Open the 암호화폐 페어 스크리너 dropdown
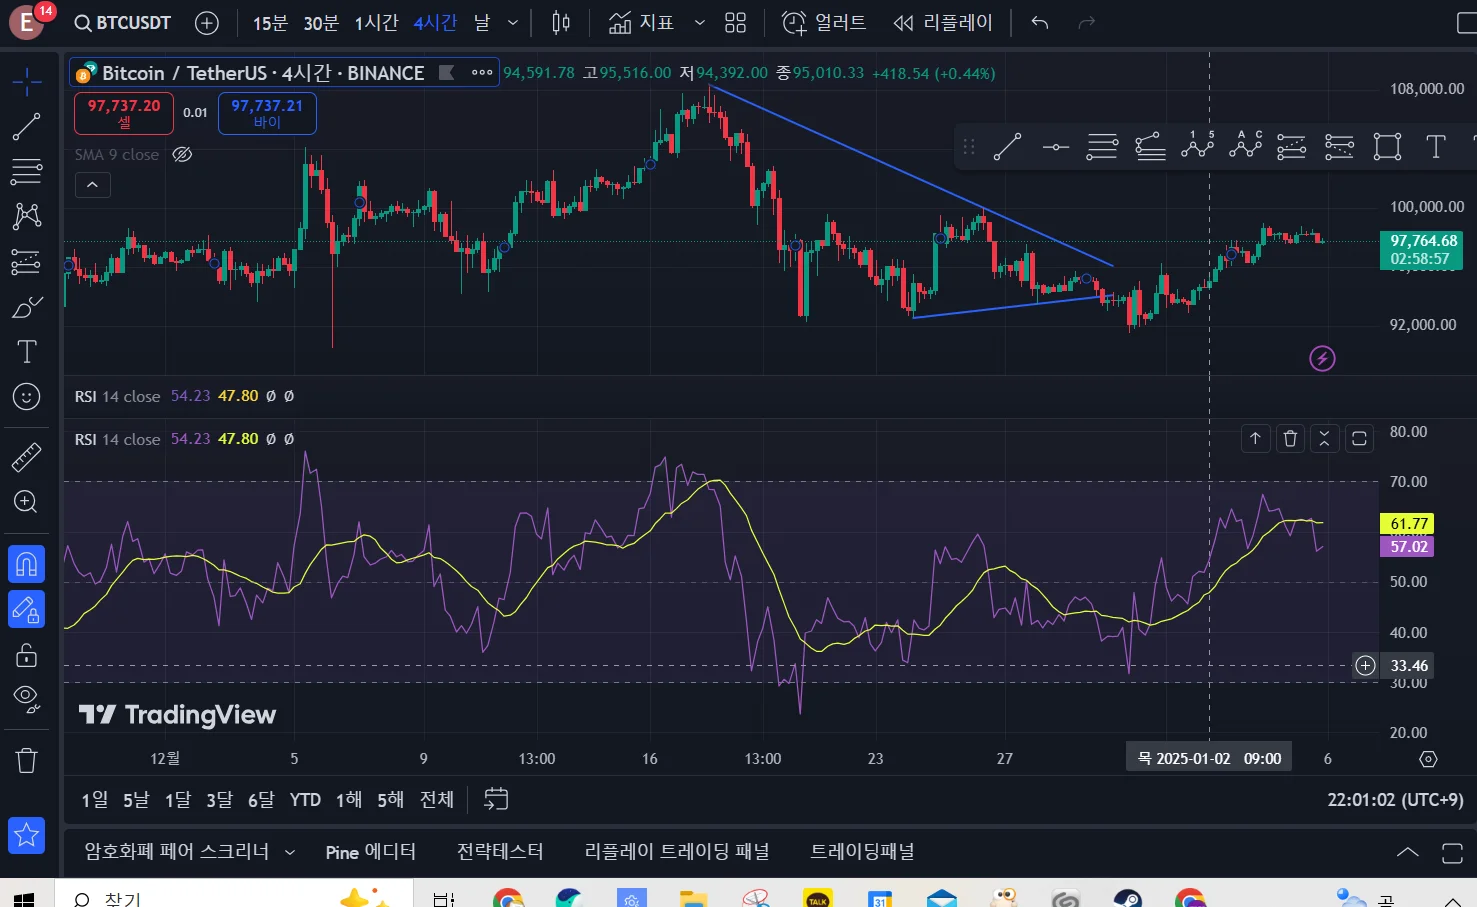 (x=290, y=852)
